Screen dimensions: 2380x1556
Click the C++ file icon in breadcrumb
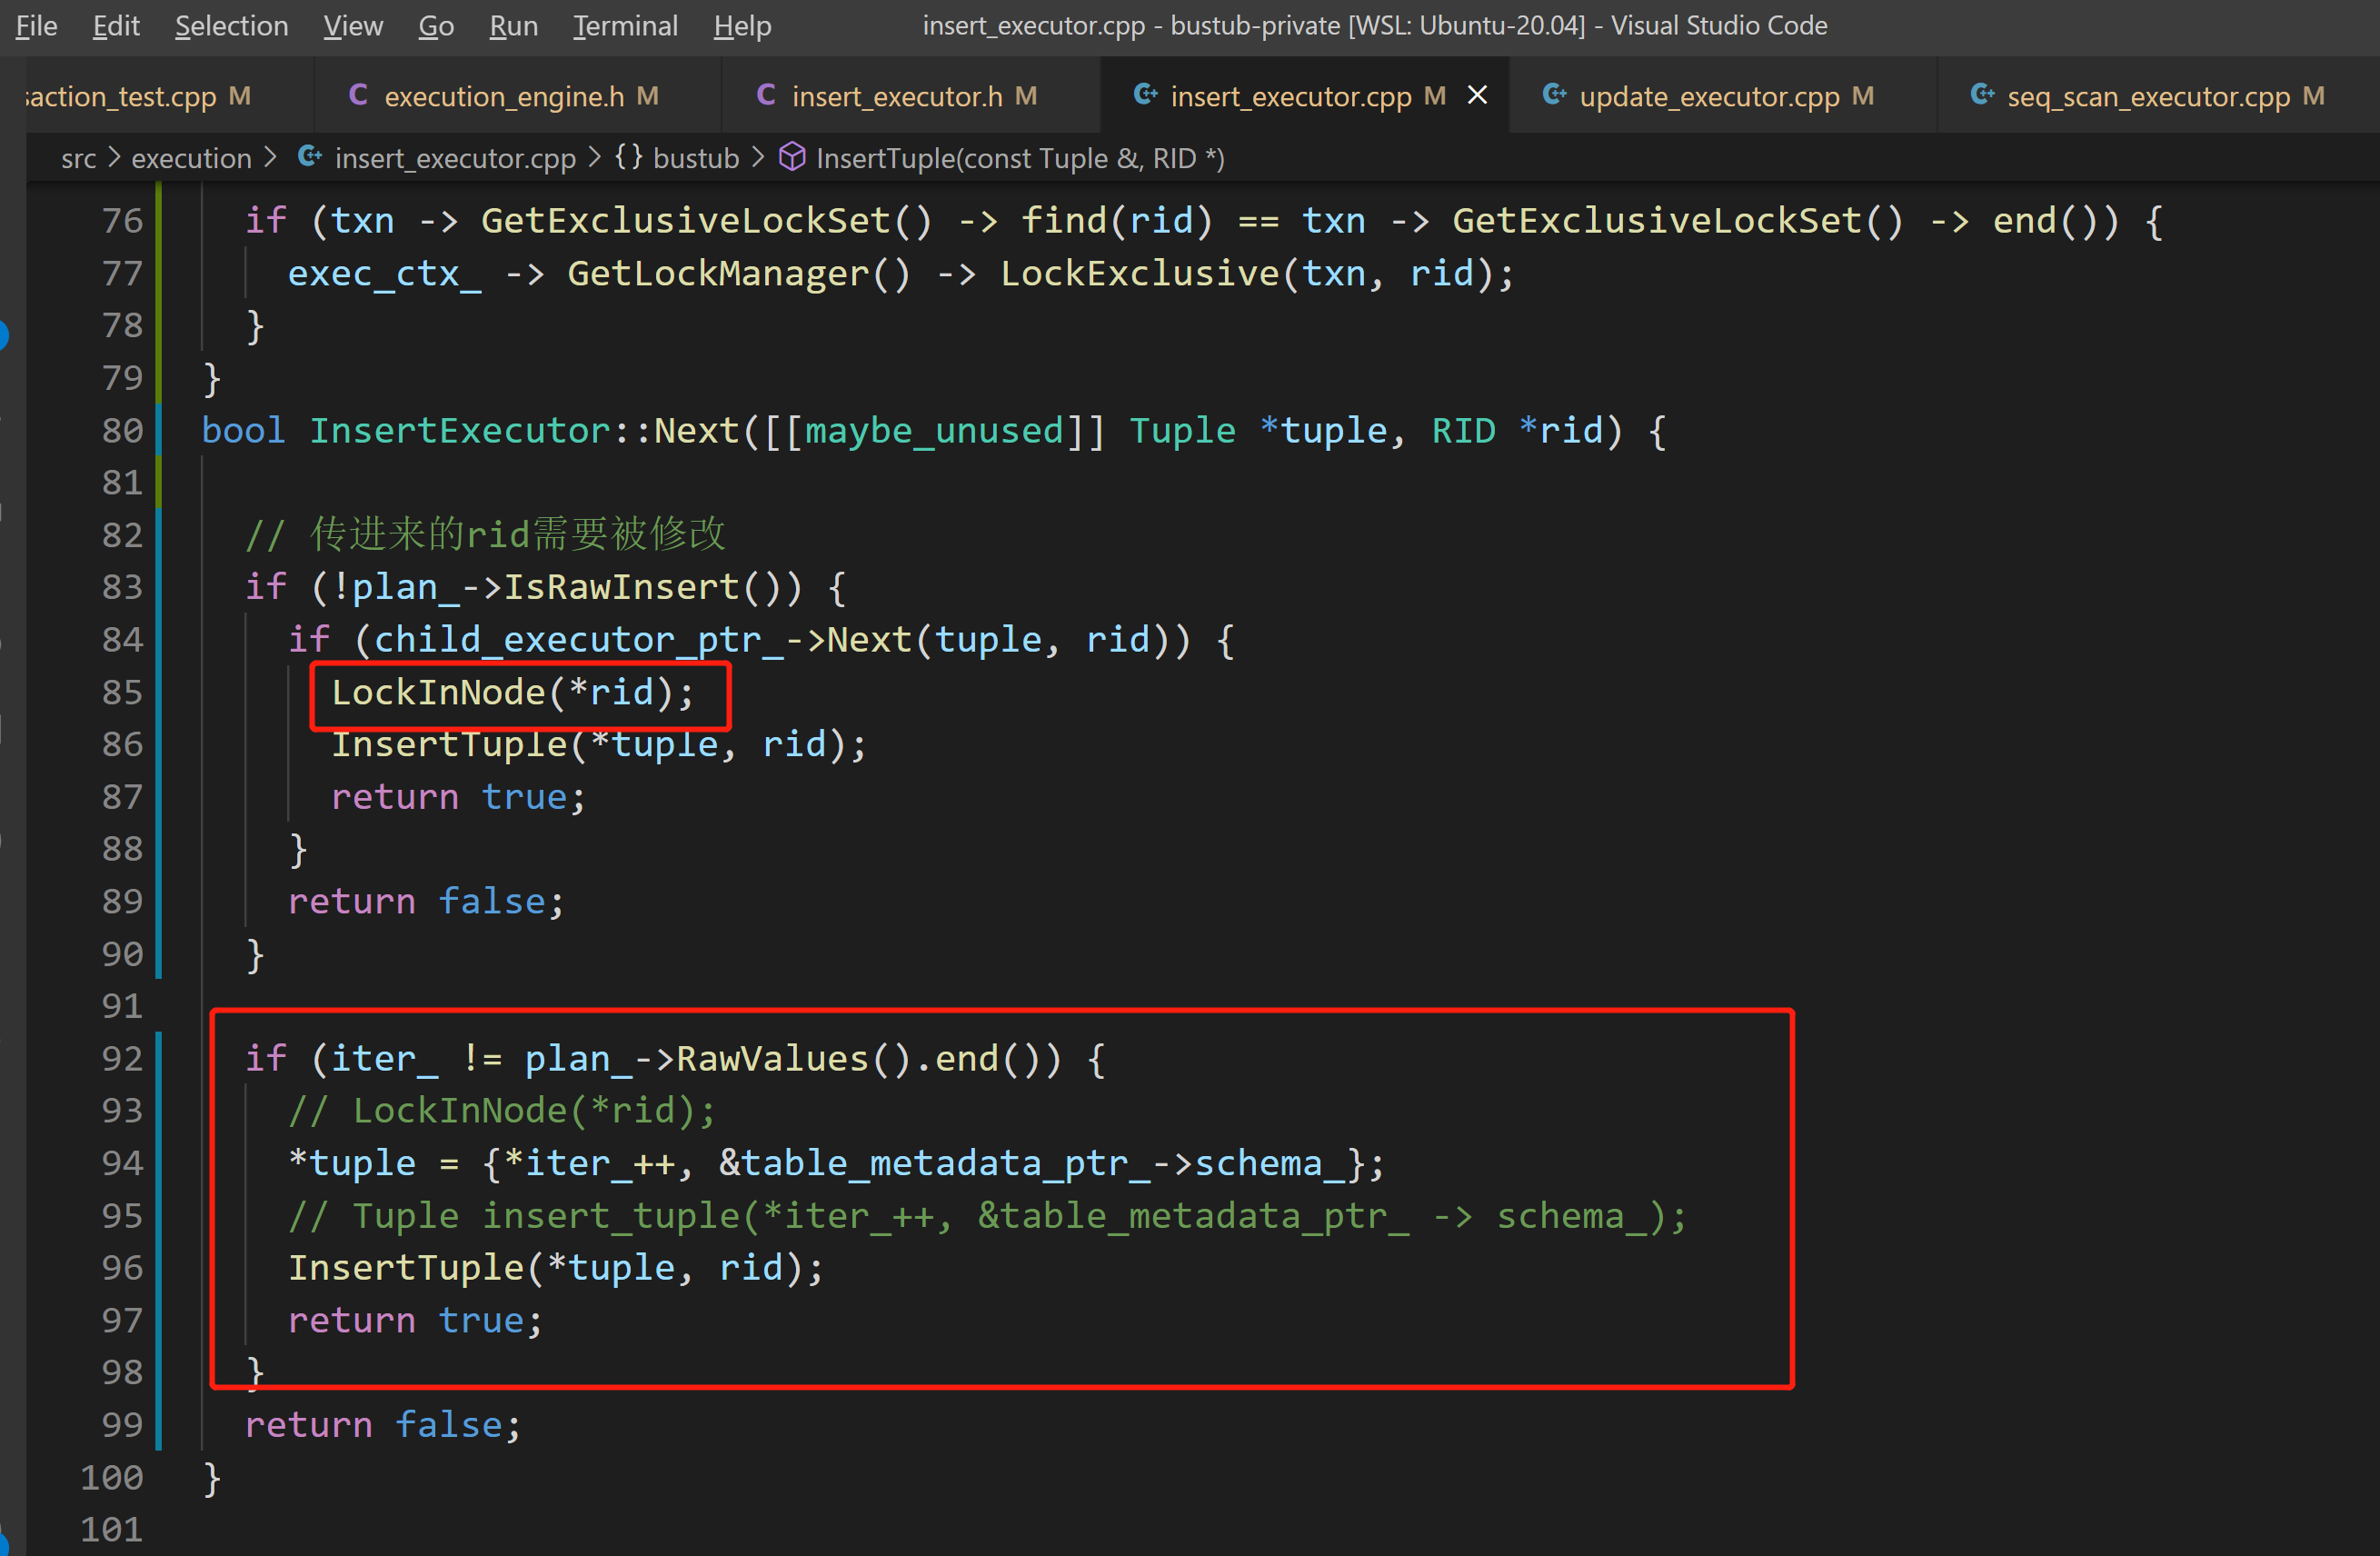(310, 158)
